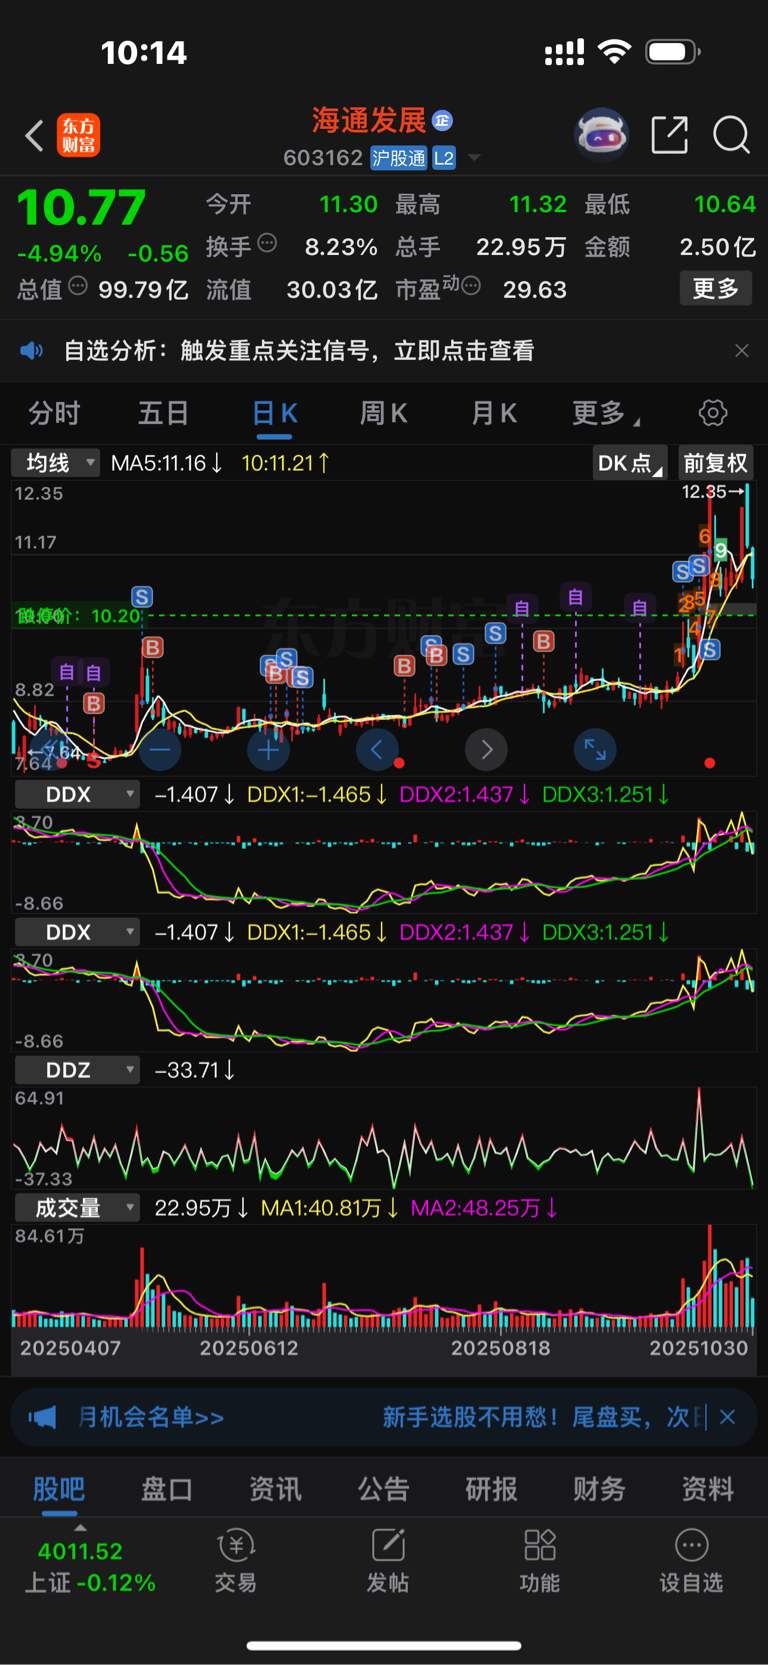The image size is (768, 1665).
Task: Open the 股吧 tab
Action: coord(59,1489)
